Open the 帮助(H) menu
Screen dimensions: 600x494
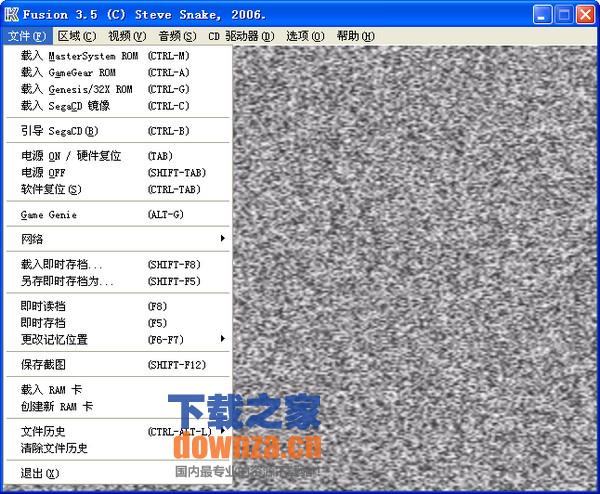355,36
